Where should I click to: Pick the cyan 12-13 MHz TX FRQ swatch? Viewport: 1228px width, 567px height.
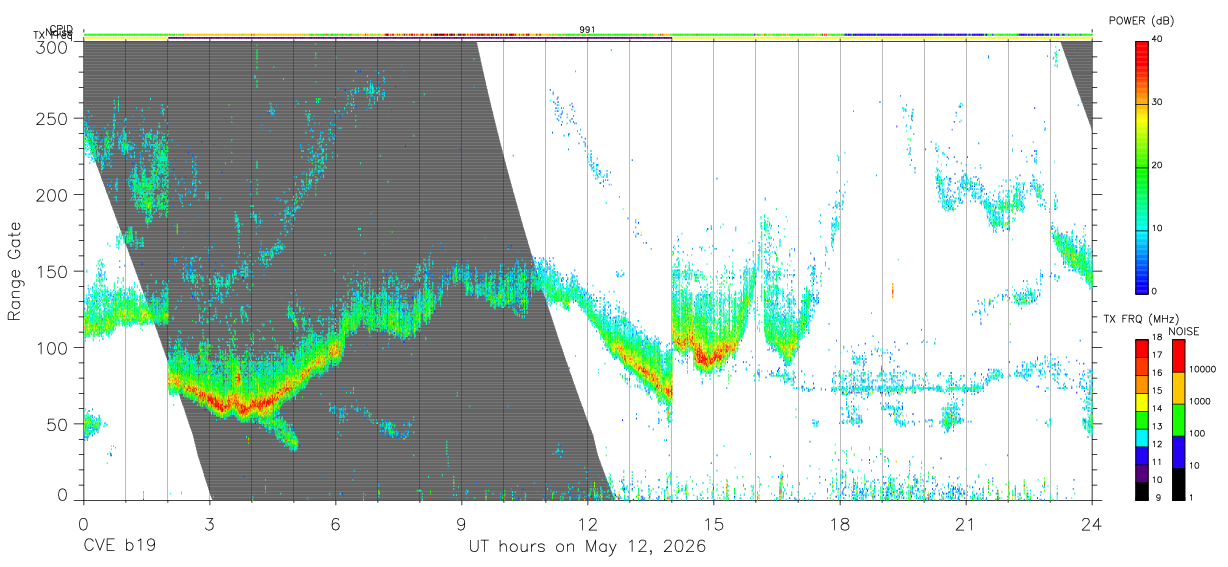click(x=1141, y=437)
